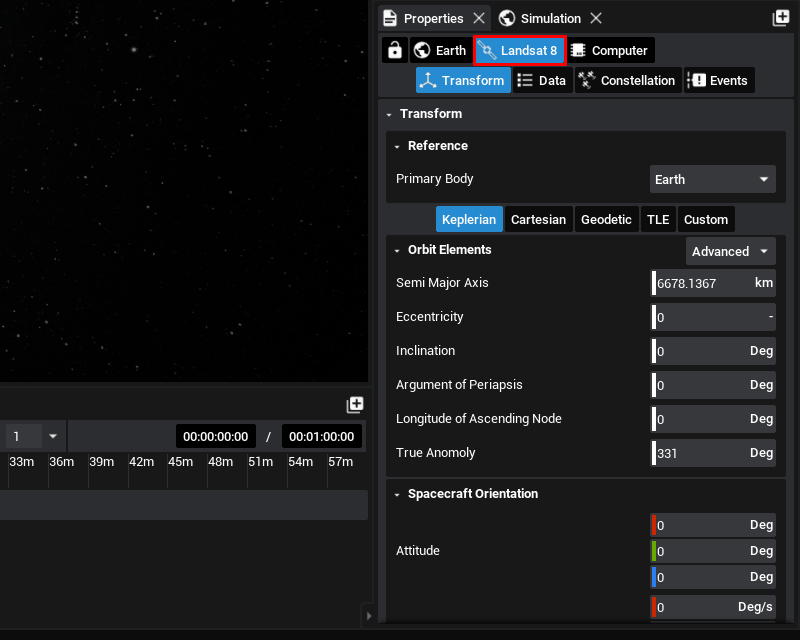This screenshot has width=800, height=640.
Task: Select the Landsat 8 spacecraft tab
Action: point(519,51)
